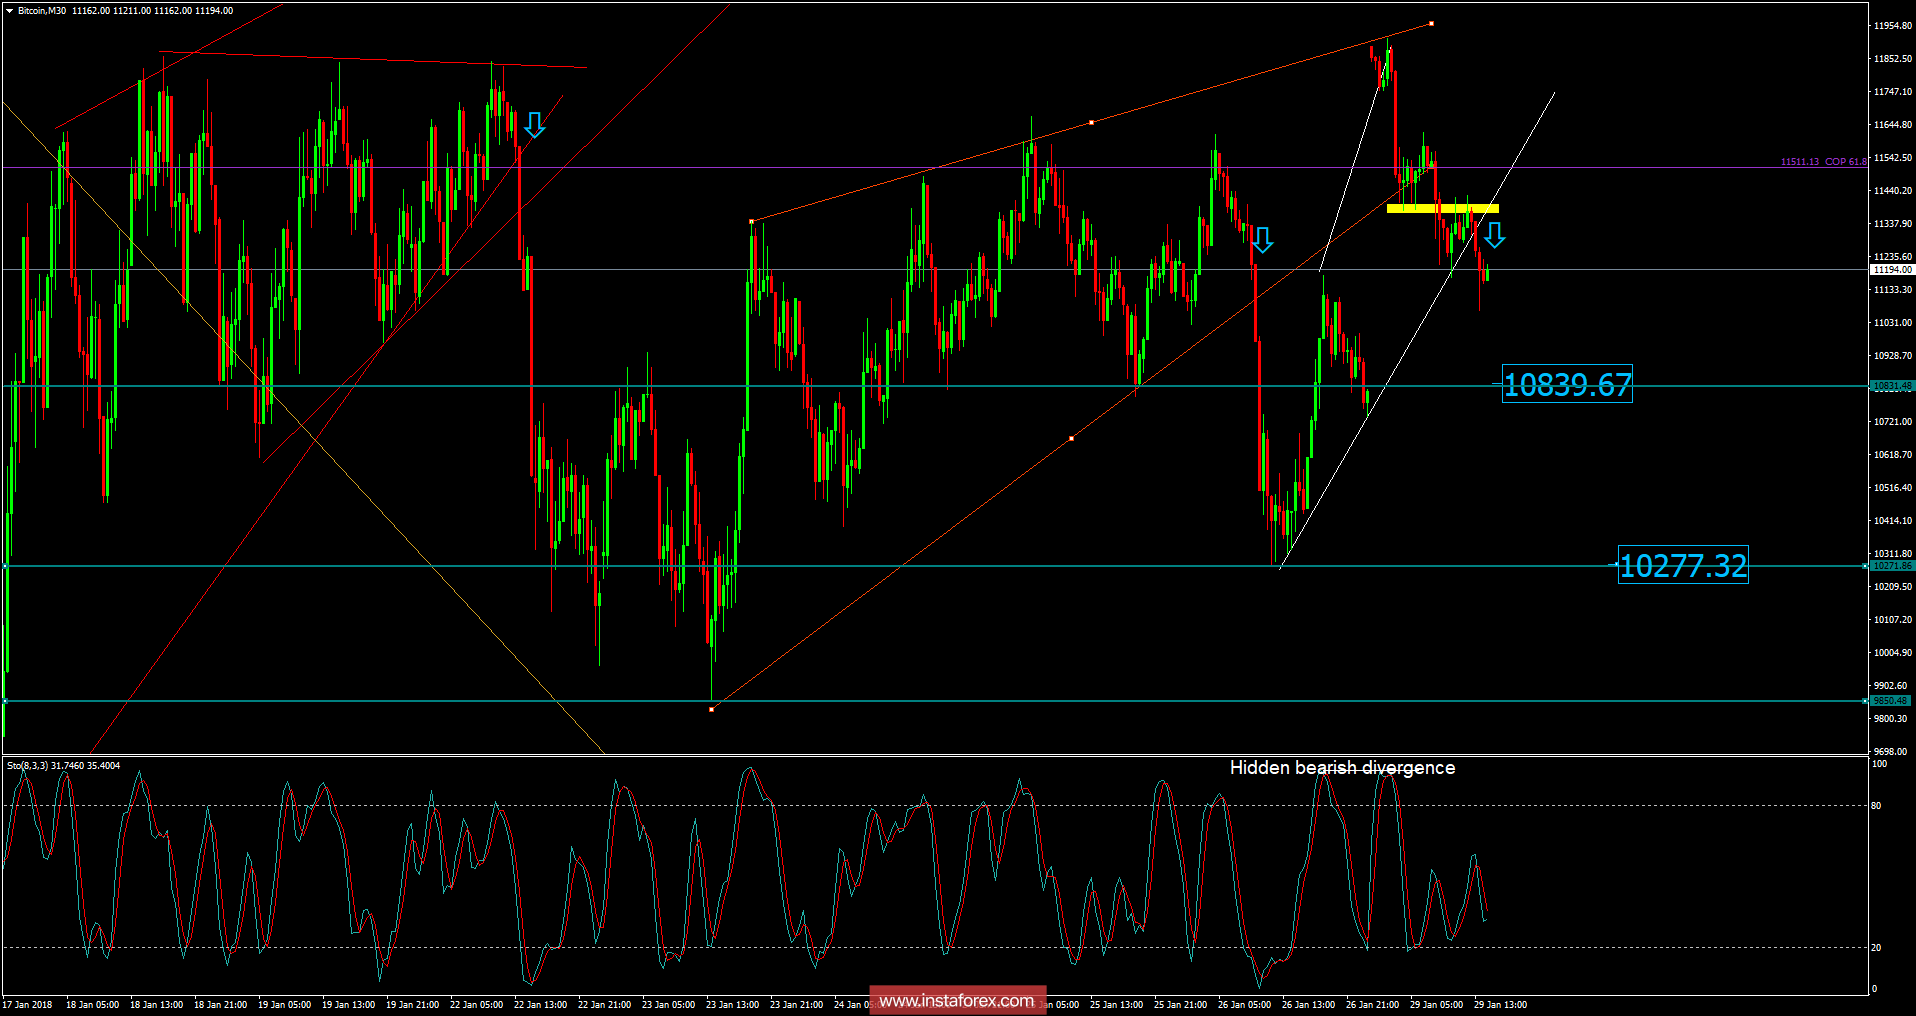Click the 9698.00 price axis value
This screenshot has width=1916, height=1016.
click(x=1890, y=751)
